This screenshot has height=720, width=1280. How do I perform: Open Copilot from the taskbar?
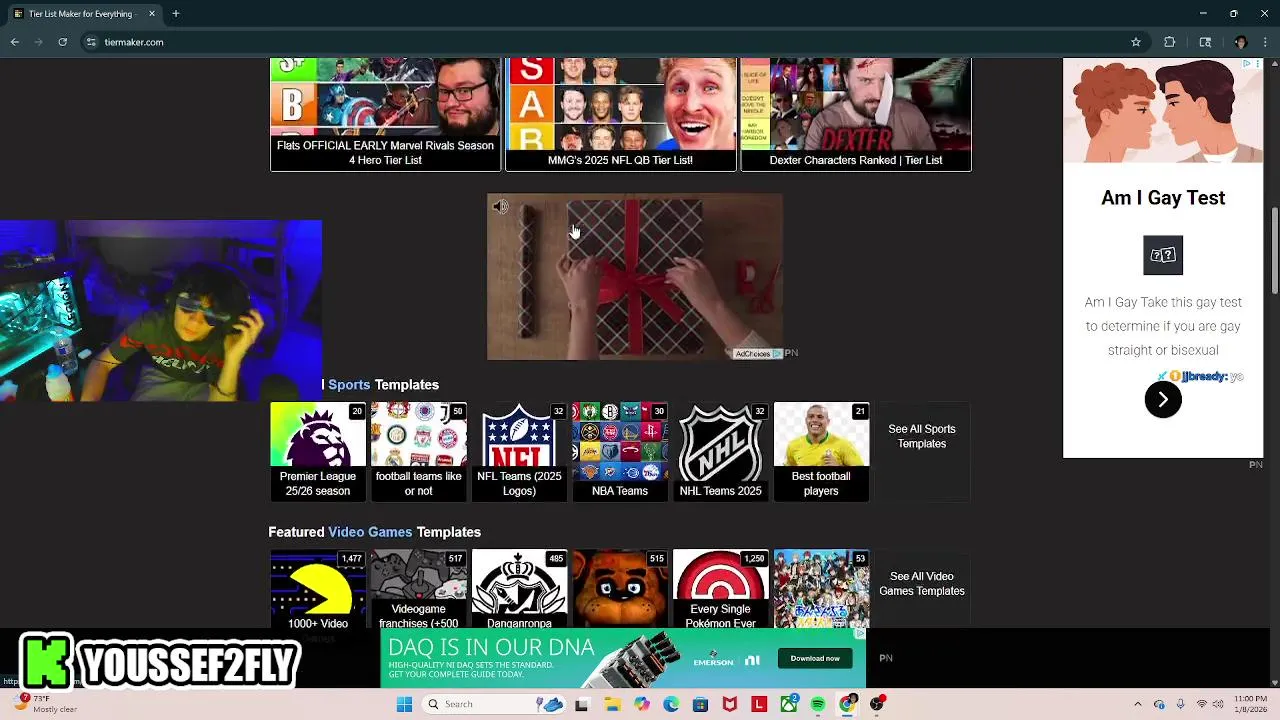642,704
